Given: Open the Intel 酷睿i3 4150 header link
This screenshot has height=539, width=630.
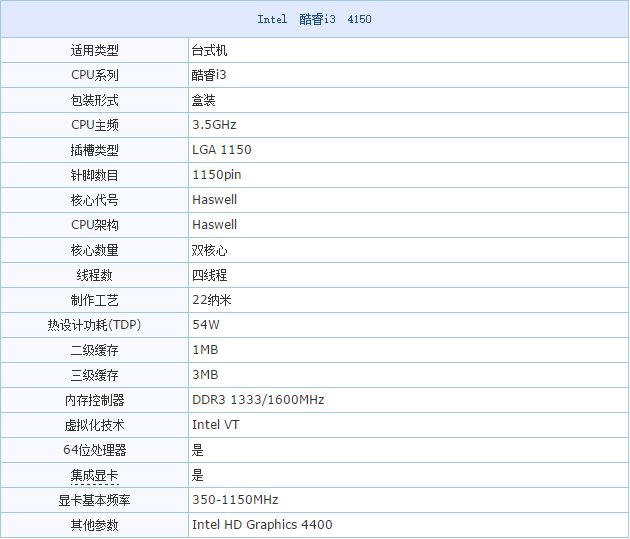Looking at the screenshot, I should (314, 19).
